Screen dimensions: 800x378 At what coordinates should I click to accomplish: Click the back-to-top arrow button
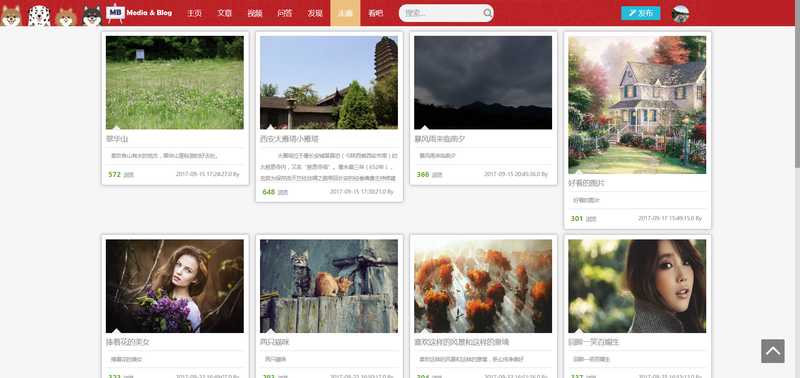tap(772, 351)
